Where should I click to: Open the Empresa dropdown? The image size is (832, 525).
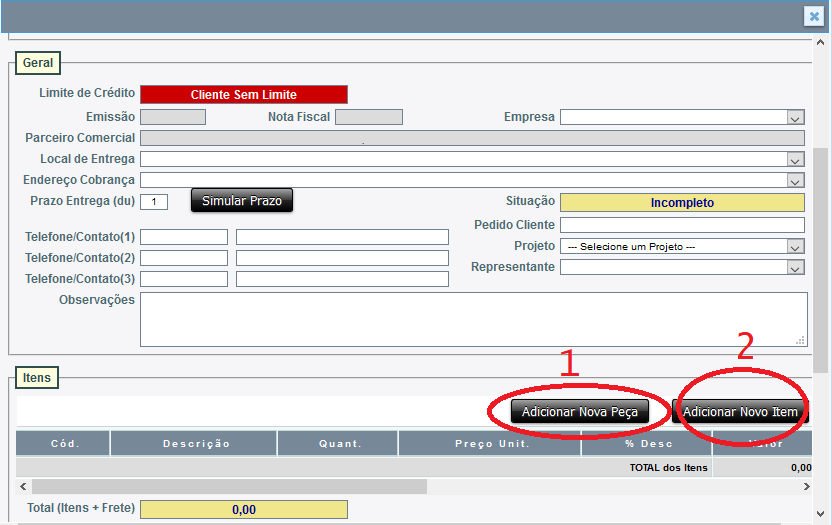(x=682, y=117)
